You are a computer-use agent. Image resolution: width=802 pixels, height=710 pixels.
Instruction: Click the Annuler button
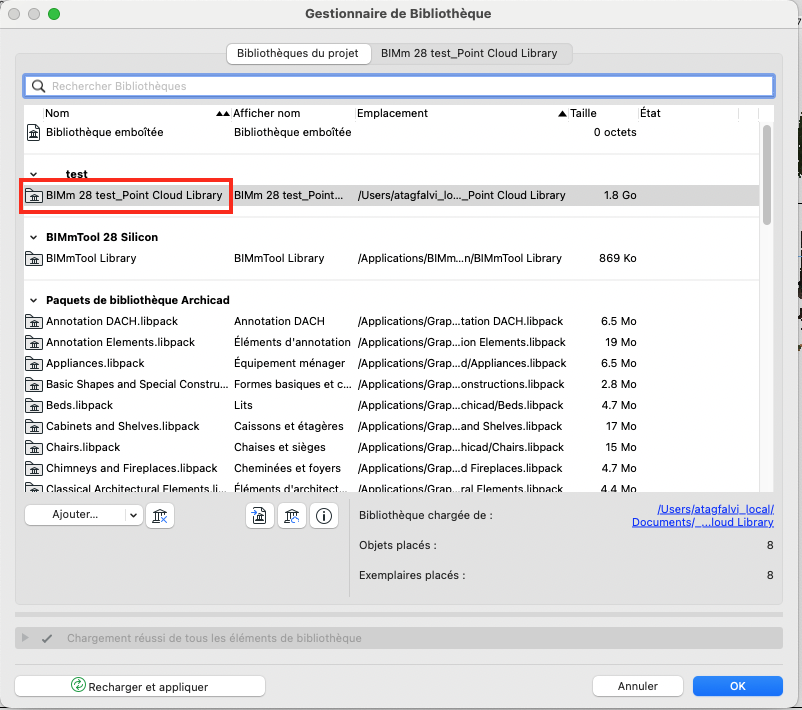638,686
